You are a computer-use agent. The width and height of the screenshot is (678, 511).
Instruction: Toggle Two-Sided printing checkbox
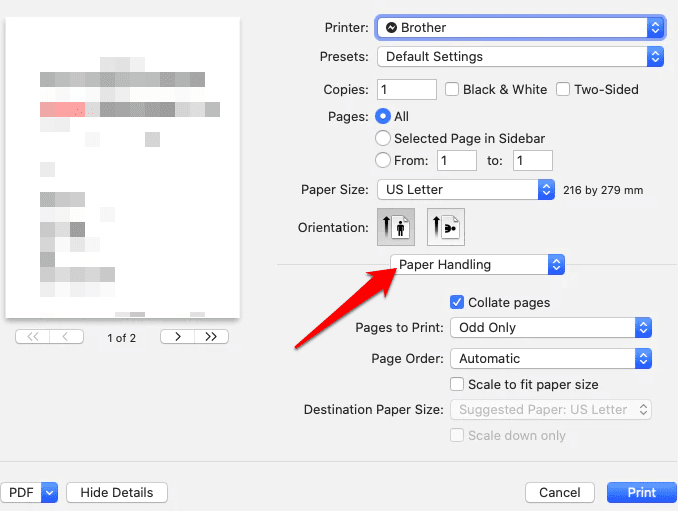(564, 89)
